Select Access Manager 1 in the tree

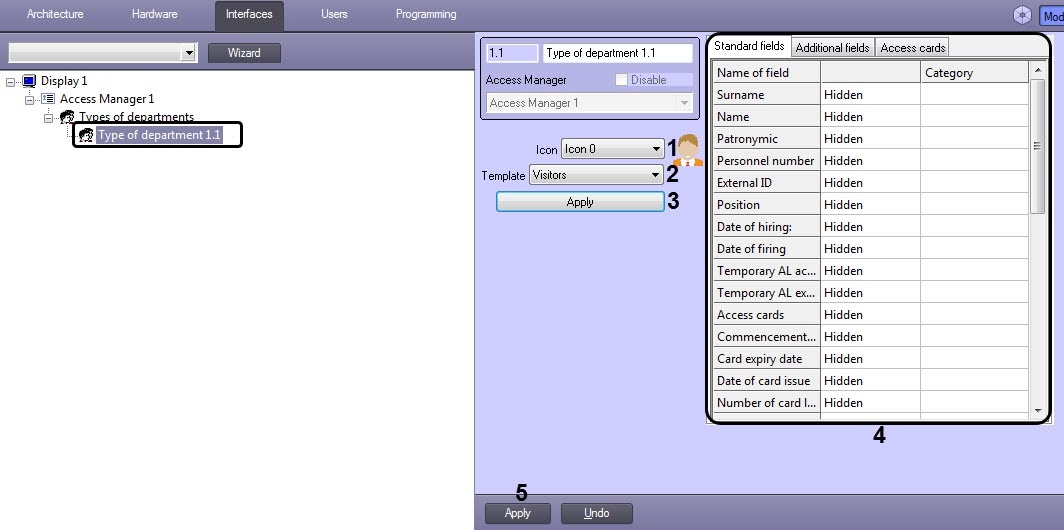pos(107,99)
